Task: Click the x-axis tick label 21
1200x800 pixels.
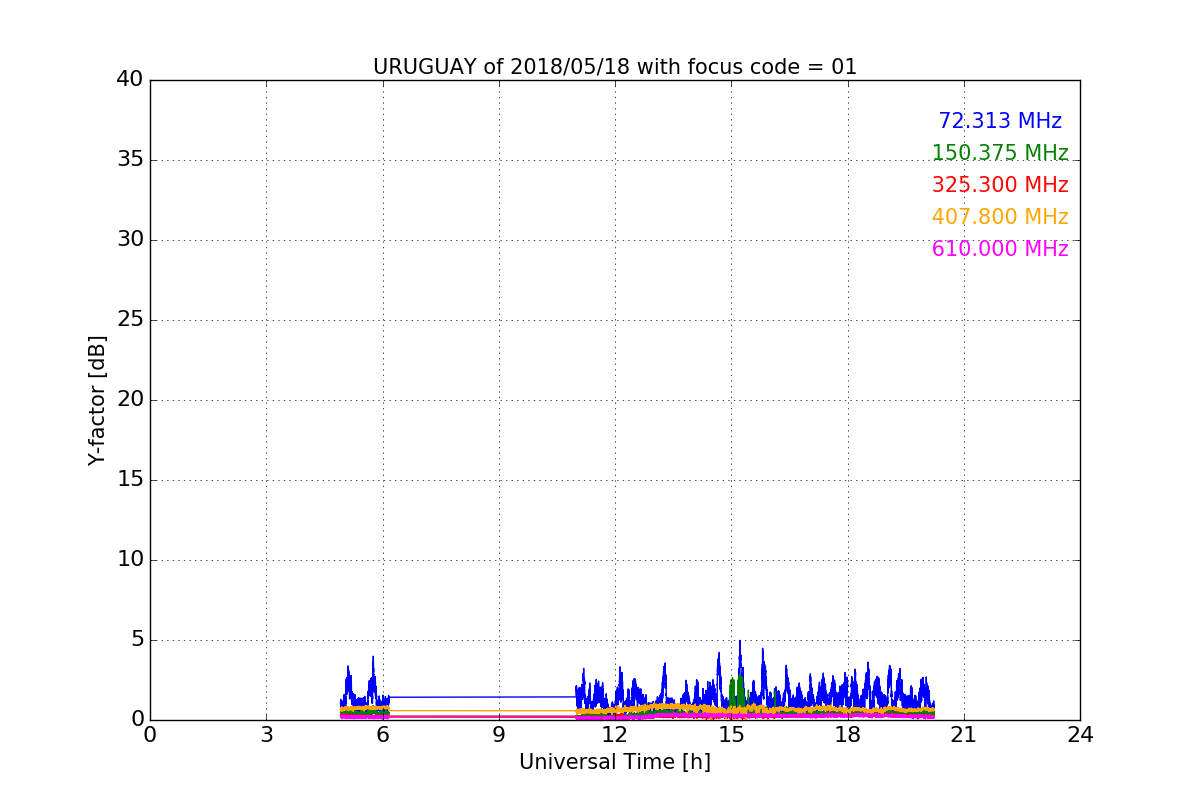Action: pos(964,734)
